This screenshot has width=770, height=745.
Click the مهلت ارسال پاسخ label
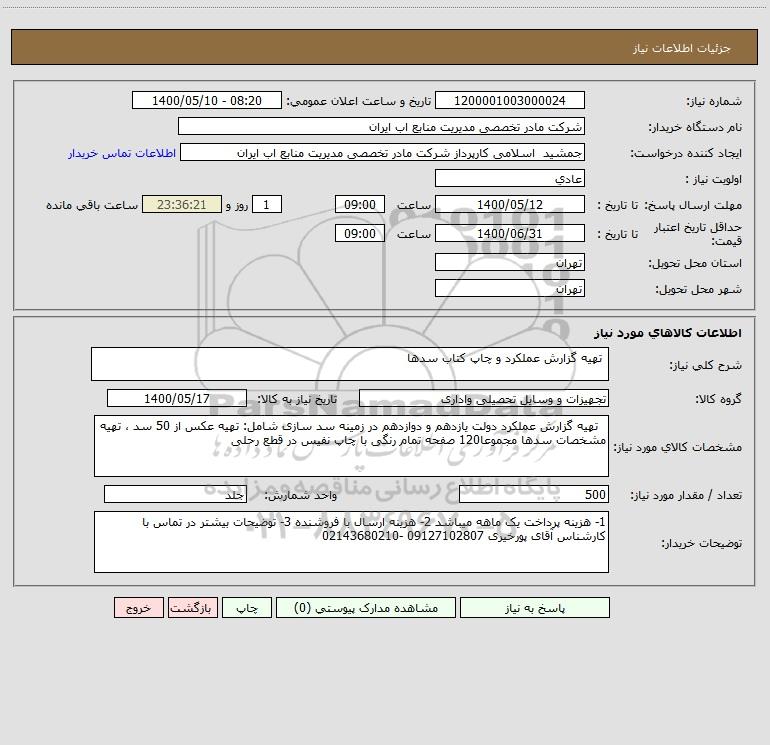pos(693,205)
